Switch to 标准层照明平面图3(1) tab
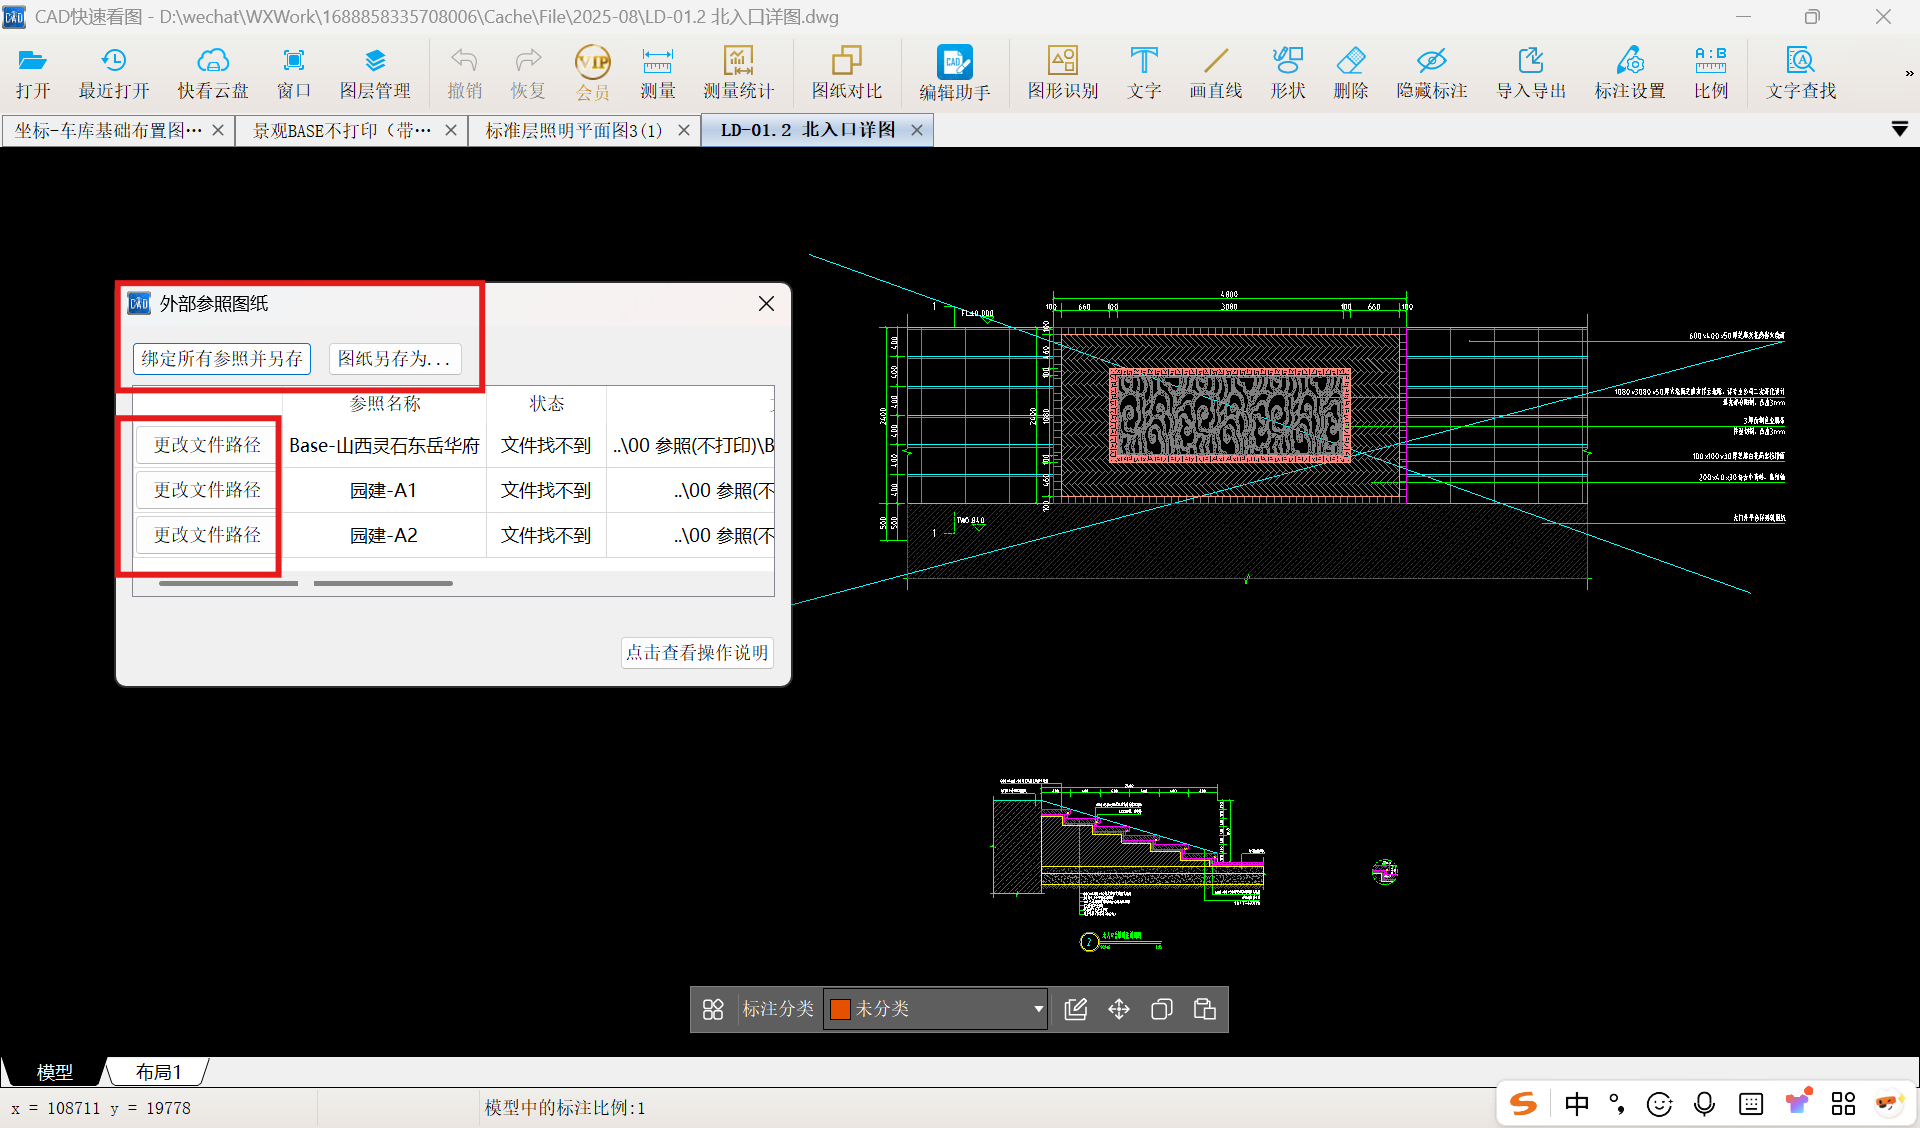The width and height of the screenshot is (1920, 1128). point(573,130)
